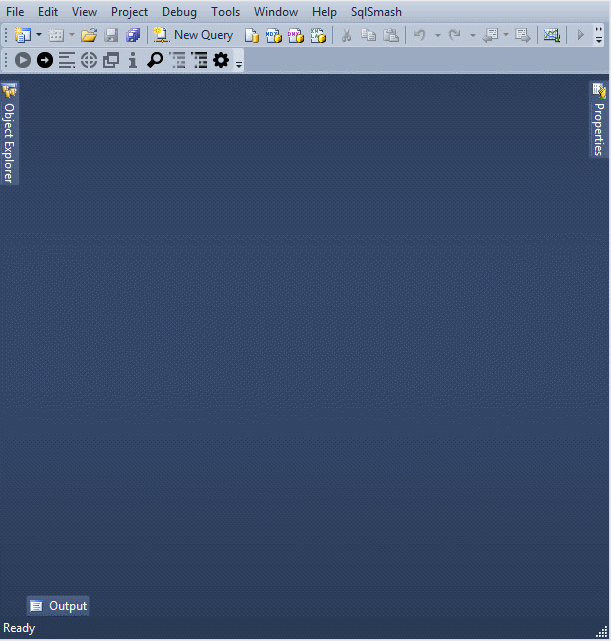Open SqlSmash settings gear icon
This screenshot has height=641, width=611.
point(221,60)
